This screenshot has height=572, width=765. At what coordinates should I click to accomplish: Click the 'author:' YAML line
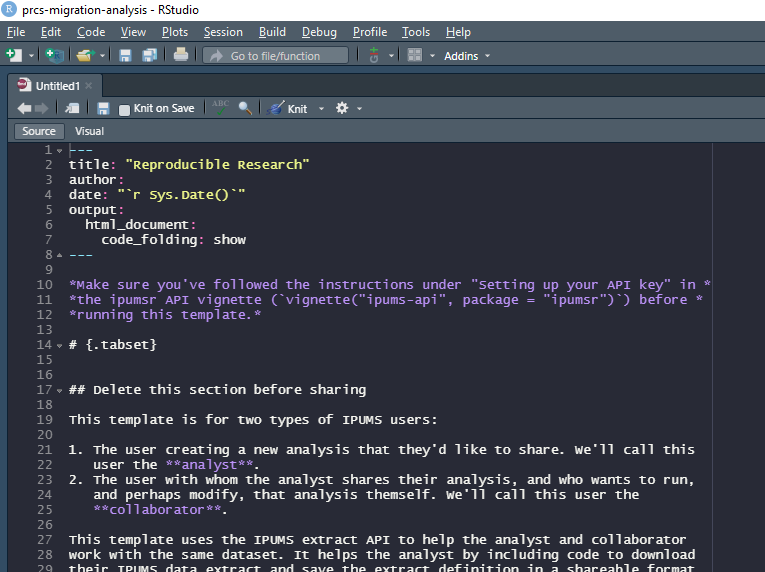click(x=96, y=180)
